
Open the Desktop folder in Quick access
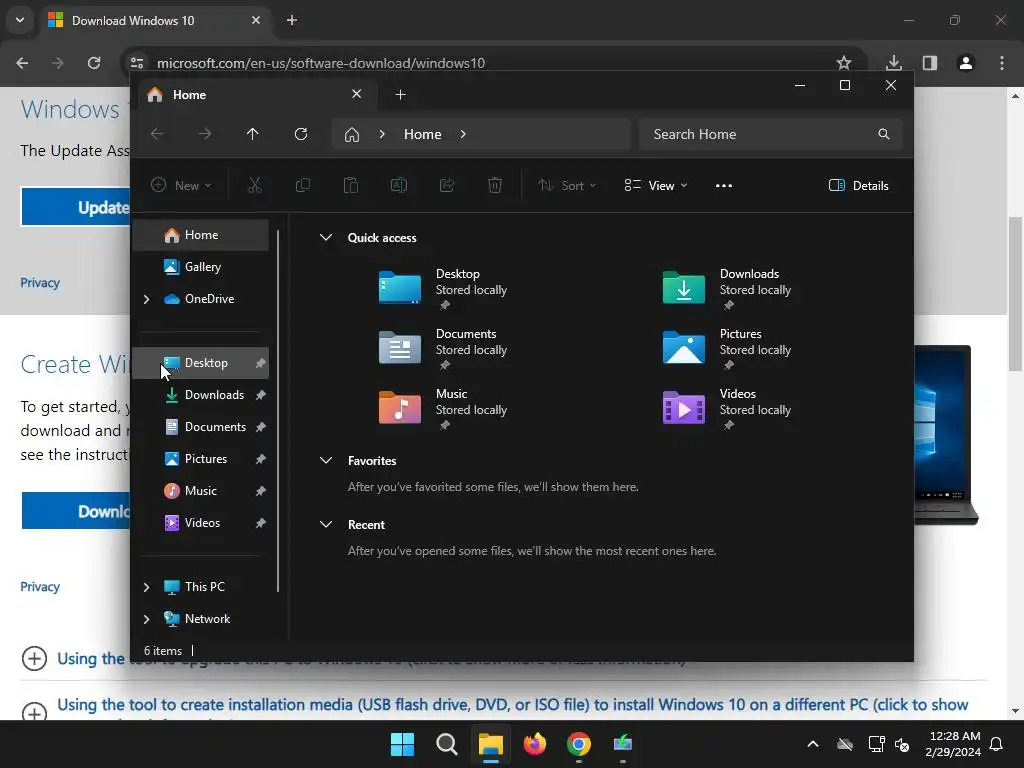pyautogui.click(x=443, y=289)
